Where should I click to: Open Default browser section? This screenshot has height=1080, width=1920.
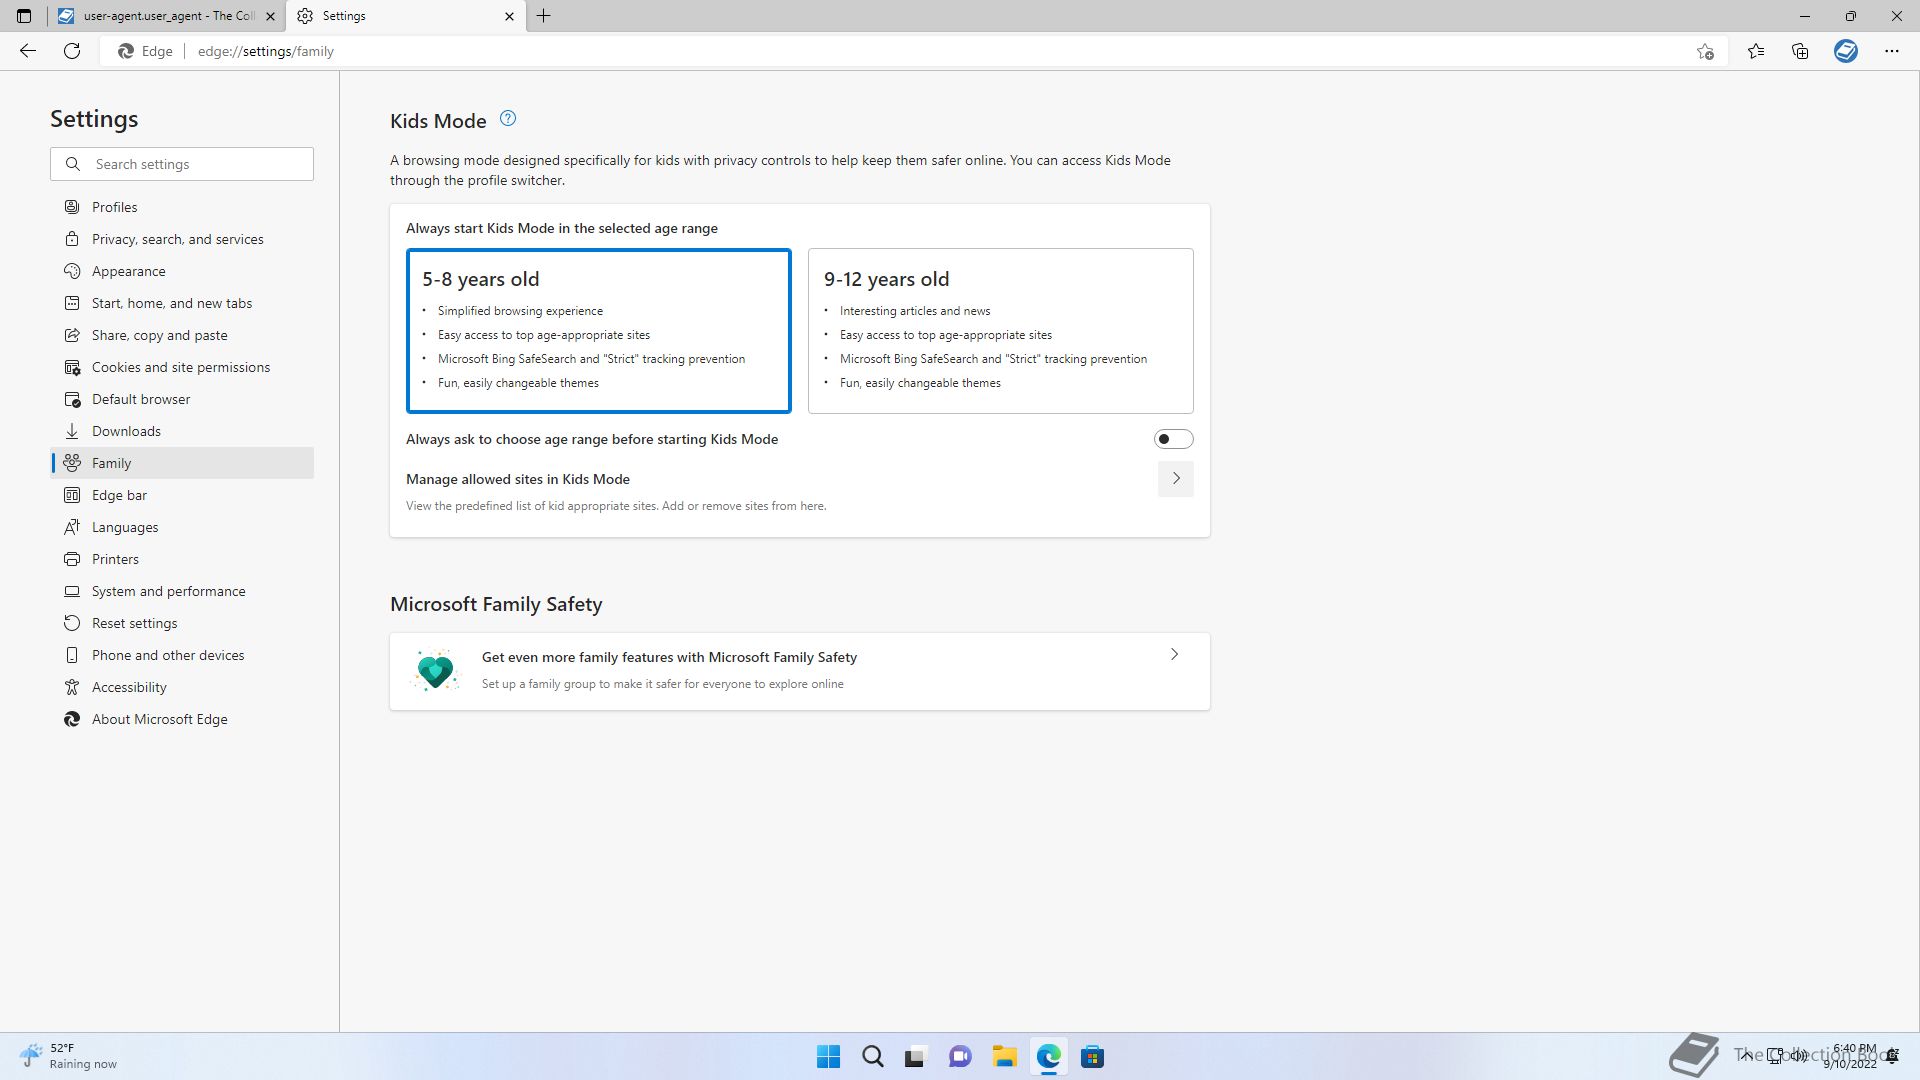182,399
